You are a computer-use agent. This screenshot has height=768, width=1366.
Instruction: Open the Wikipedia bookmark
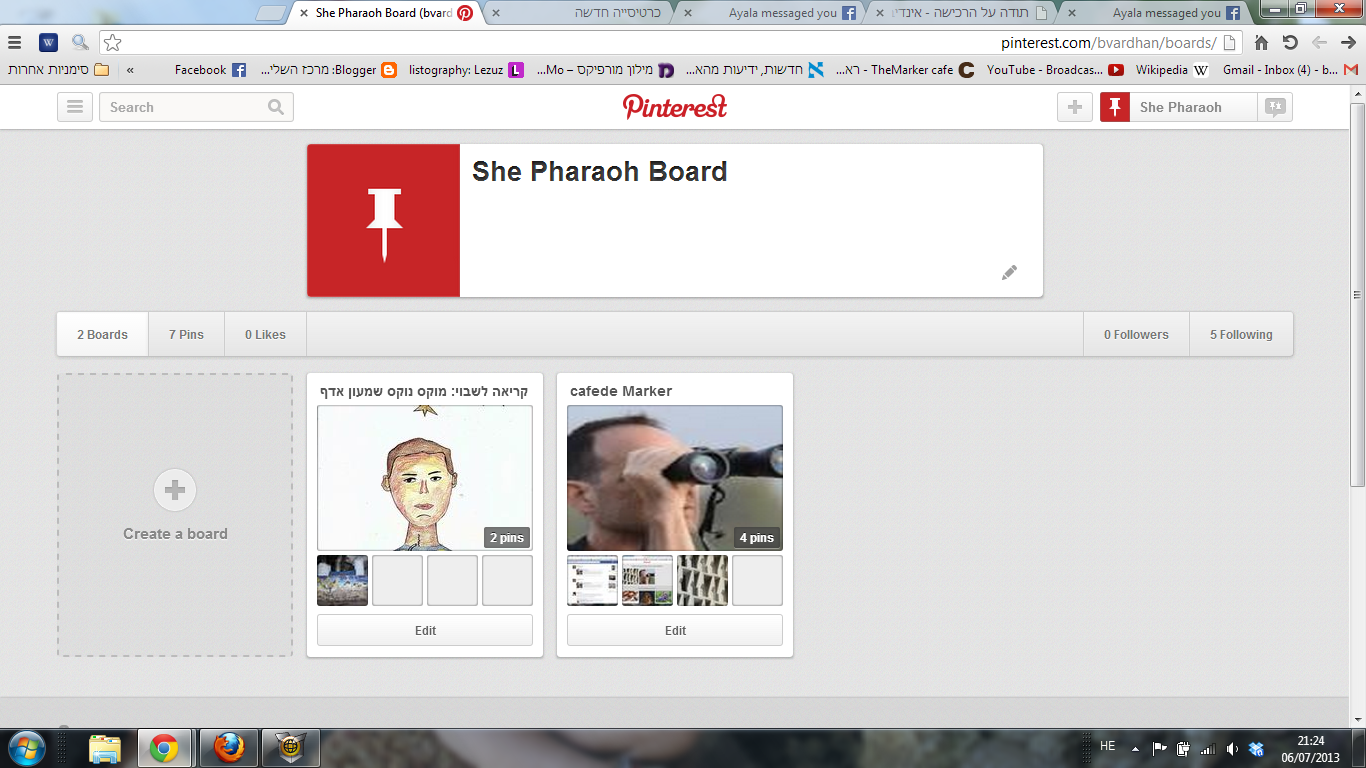point(1172,70)
